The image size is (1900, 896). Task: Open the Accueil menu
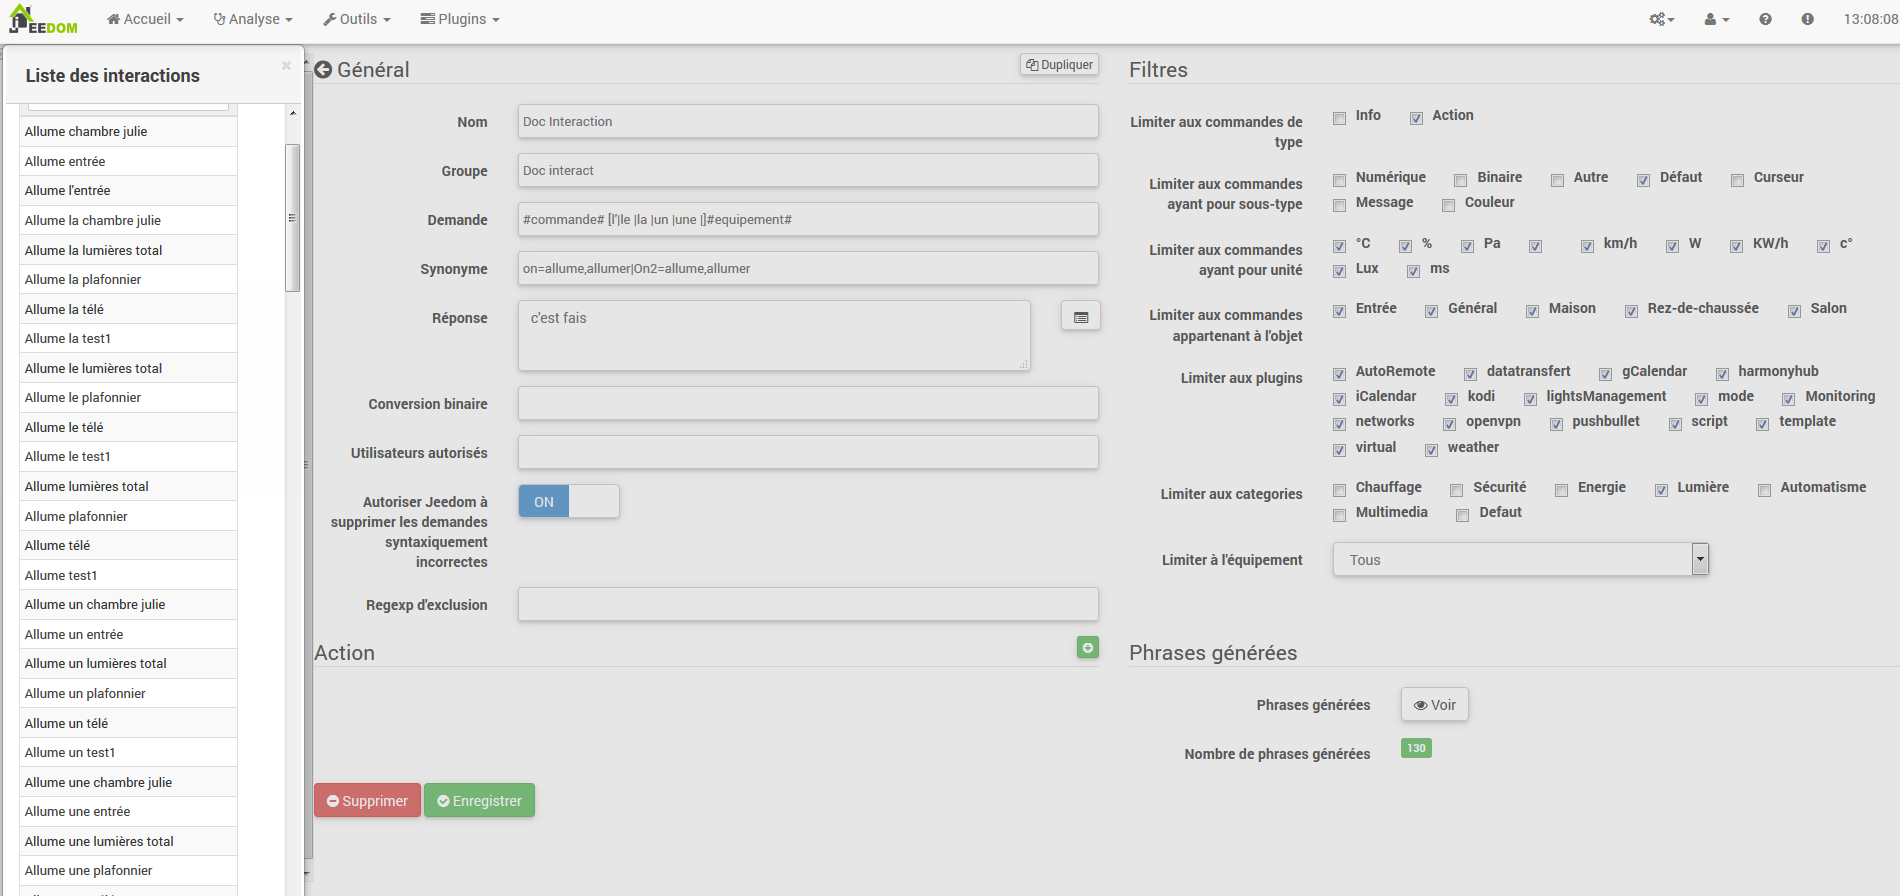146,19
